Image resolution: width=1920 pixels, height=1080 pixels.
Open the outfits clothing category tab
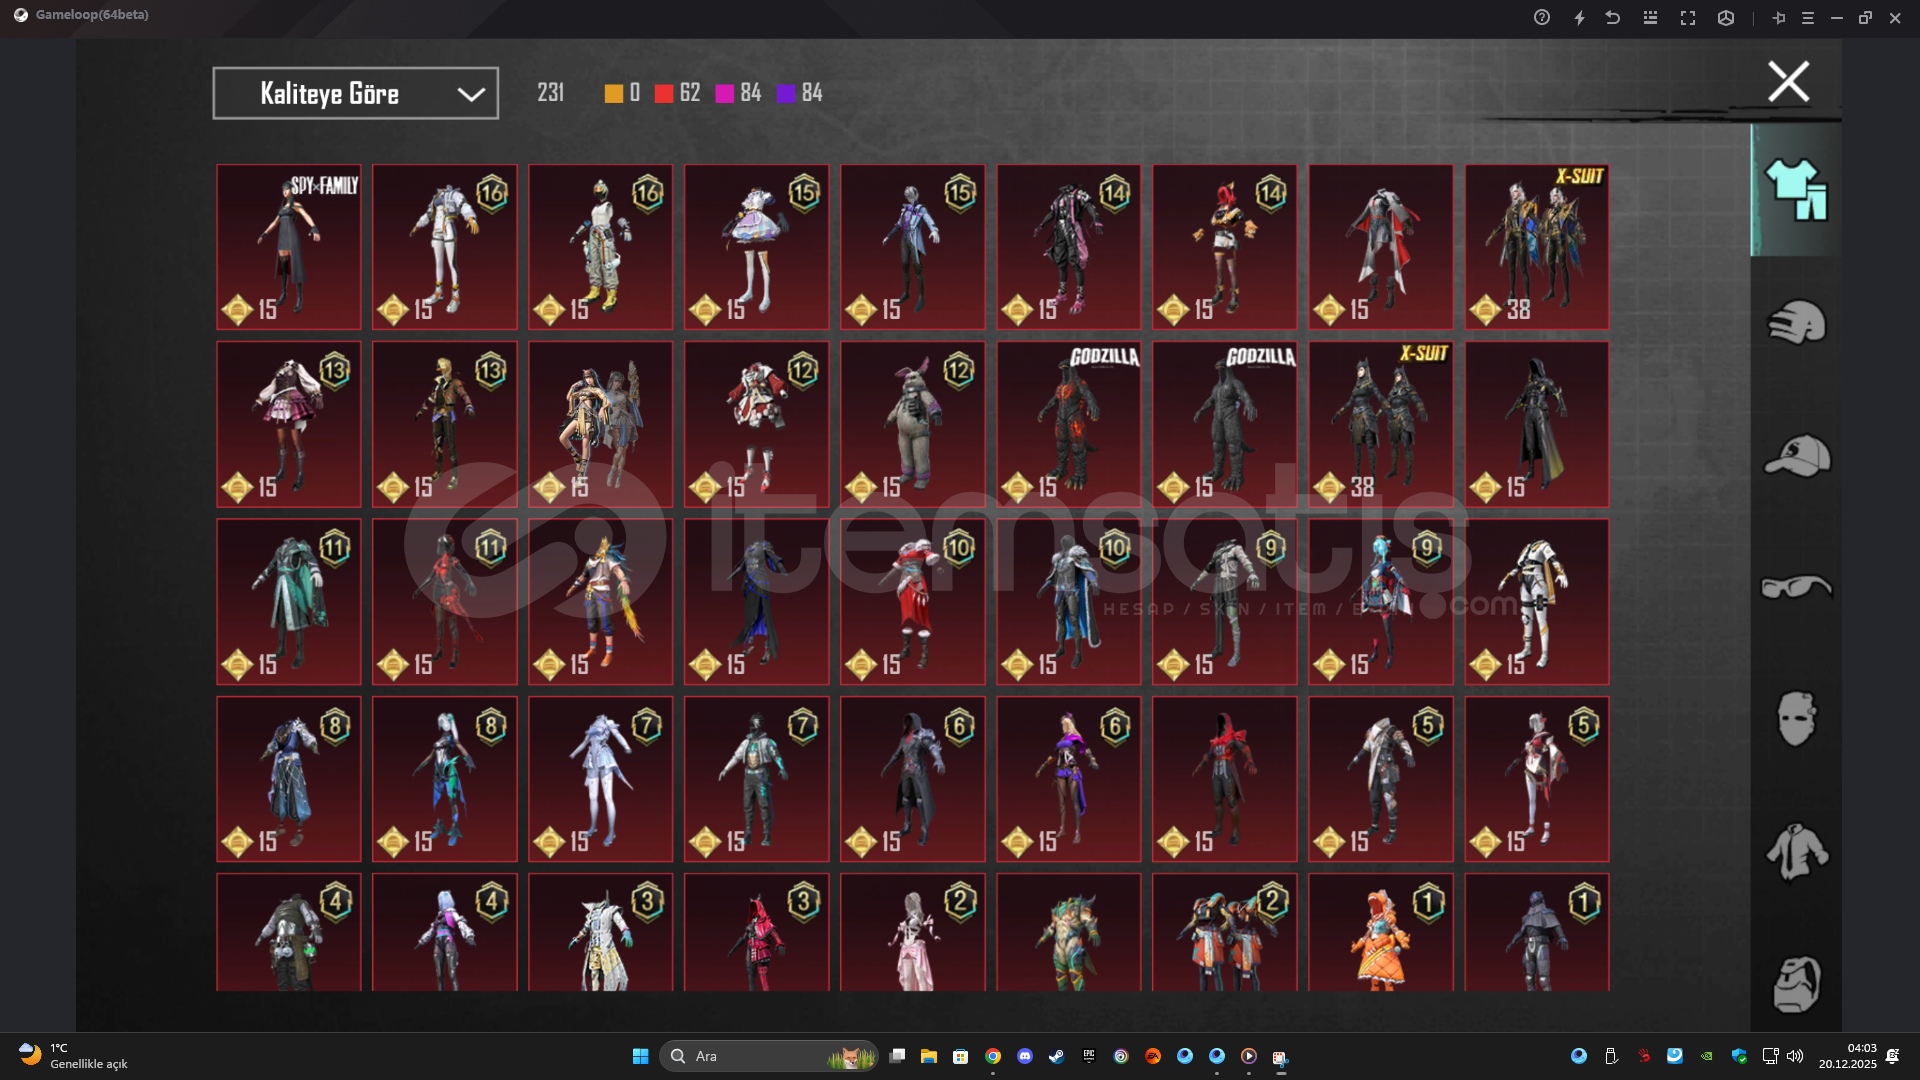1796,190
